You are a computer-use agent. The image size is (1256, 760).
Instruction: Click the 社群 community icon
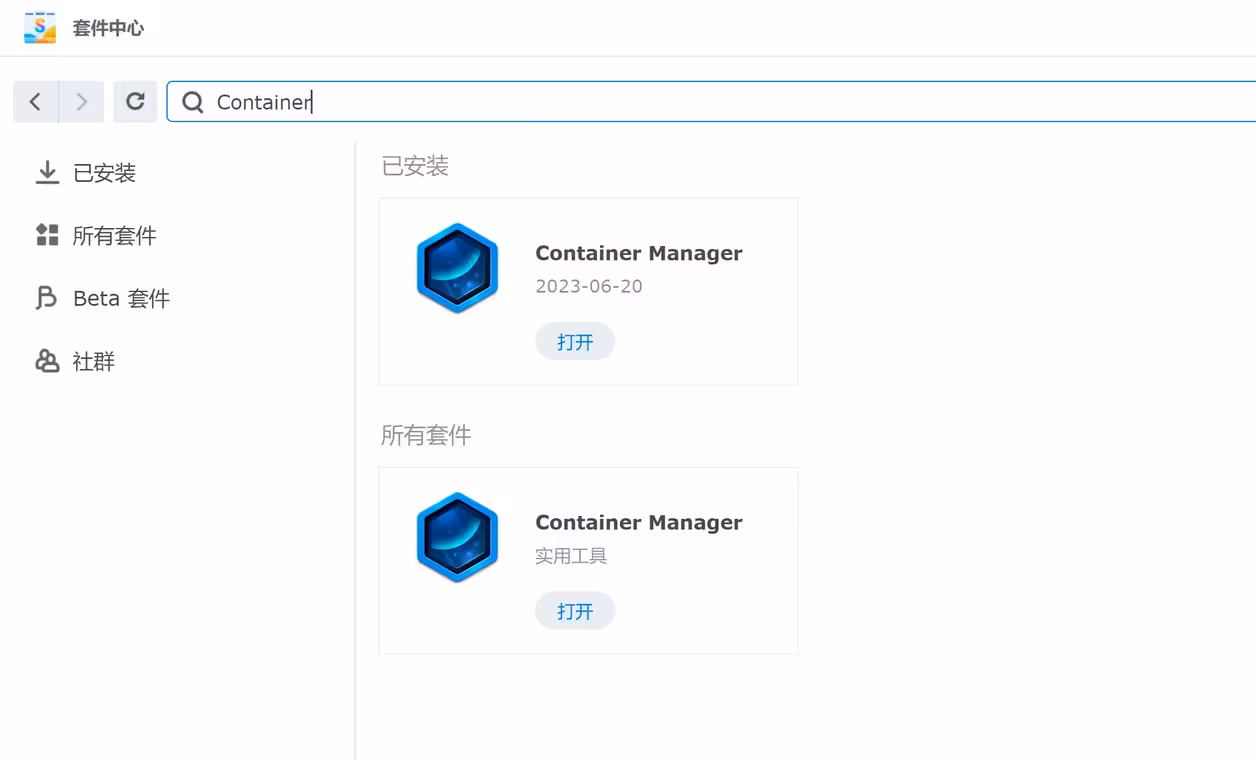click(47, 361)
